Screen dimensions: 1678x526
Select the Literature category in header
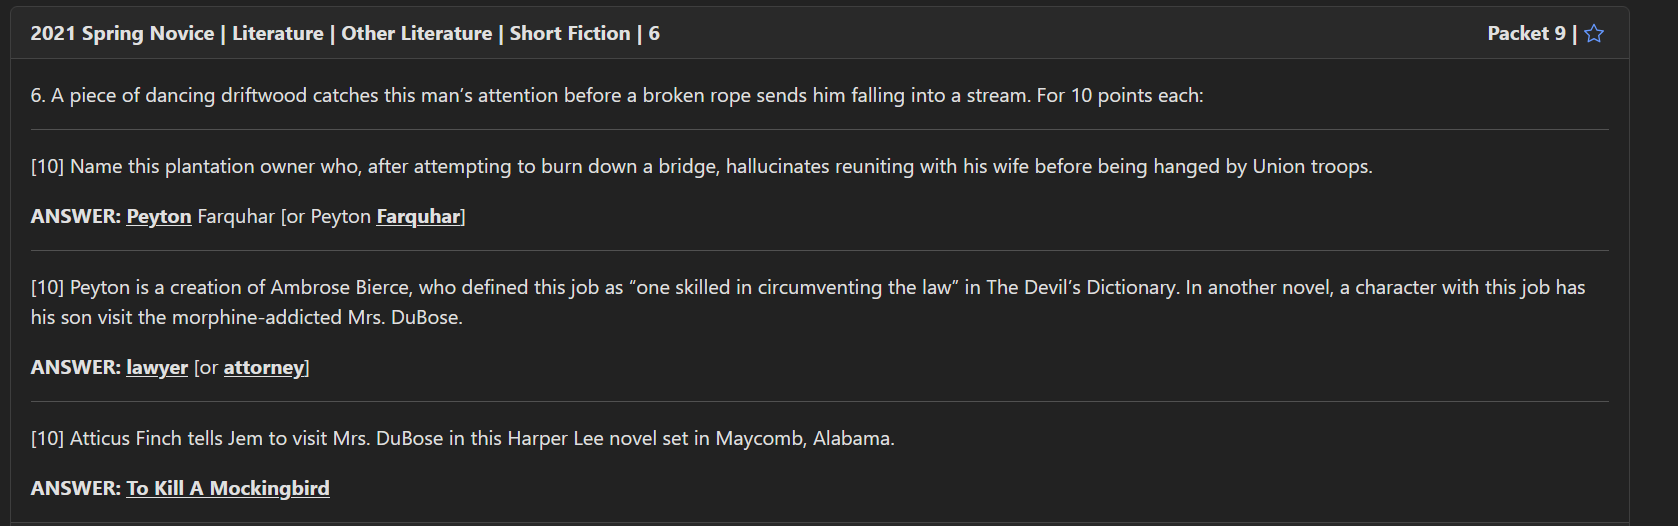pos(277,33)
